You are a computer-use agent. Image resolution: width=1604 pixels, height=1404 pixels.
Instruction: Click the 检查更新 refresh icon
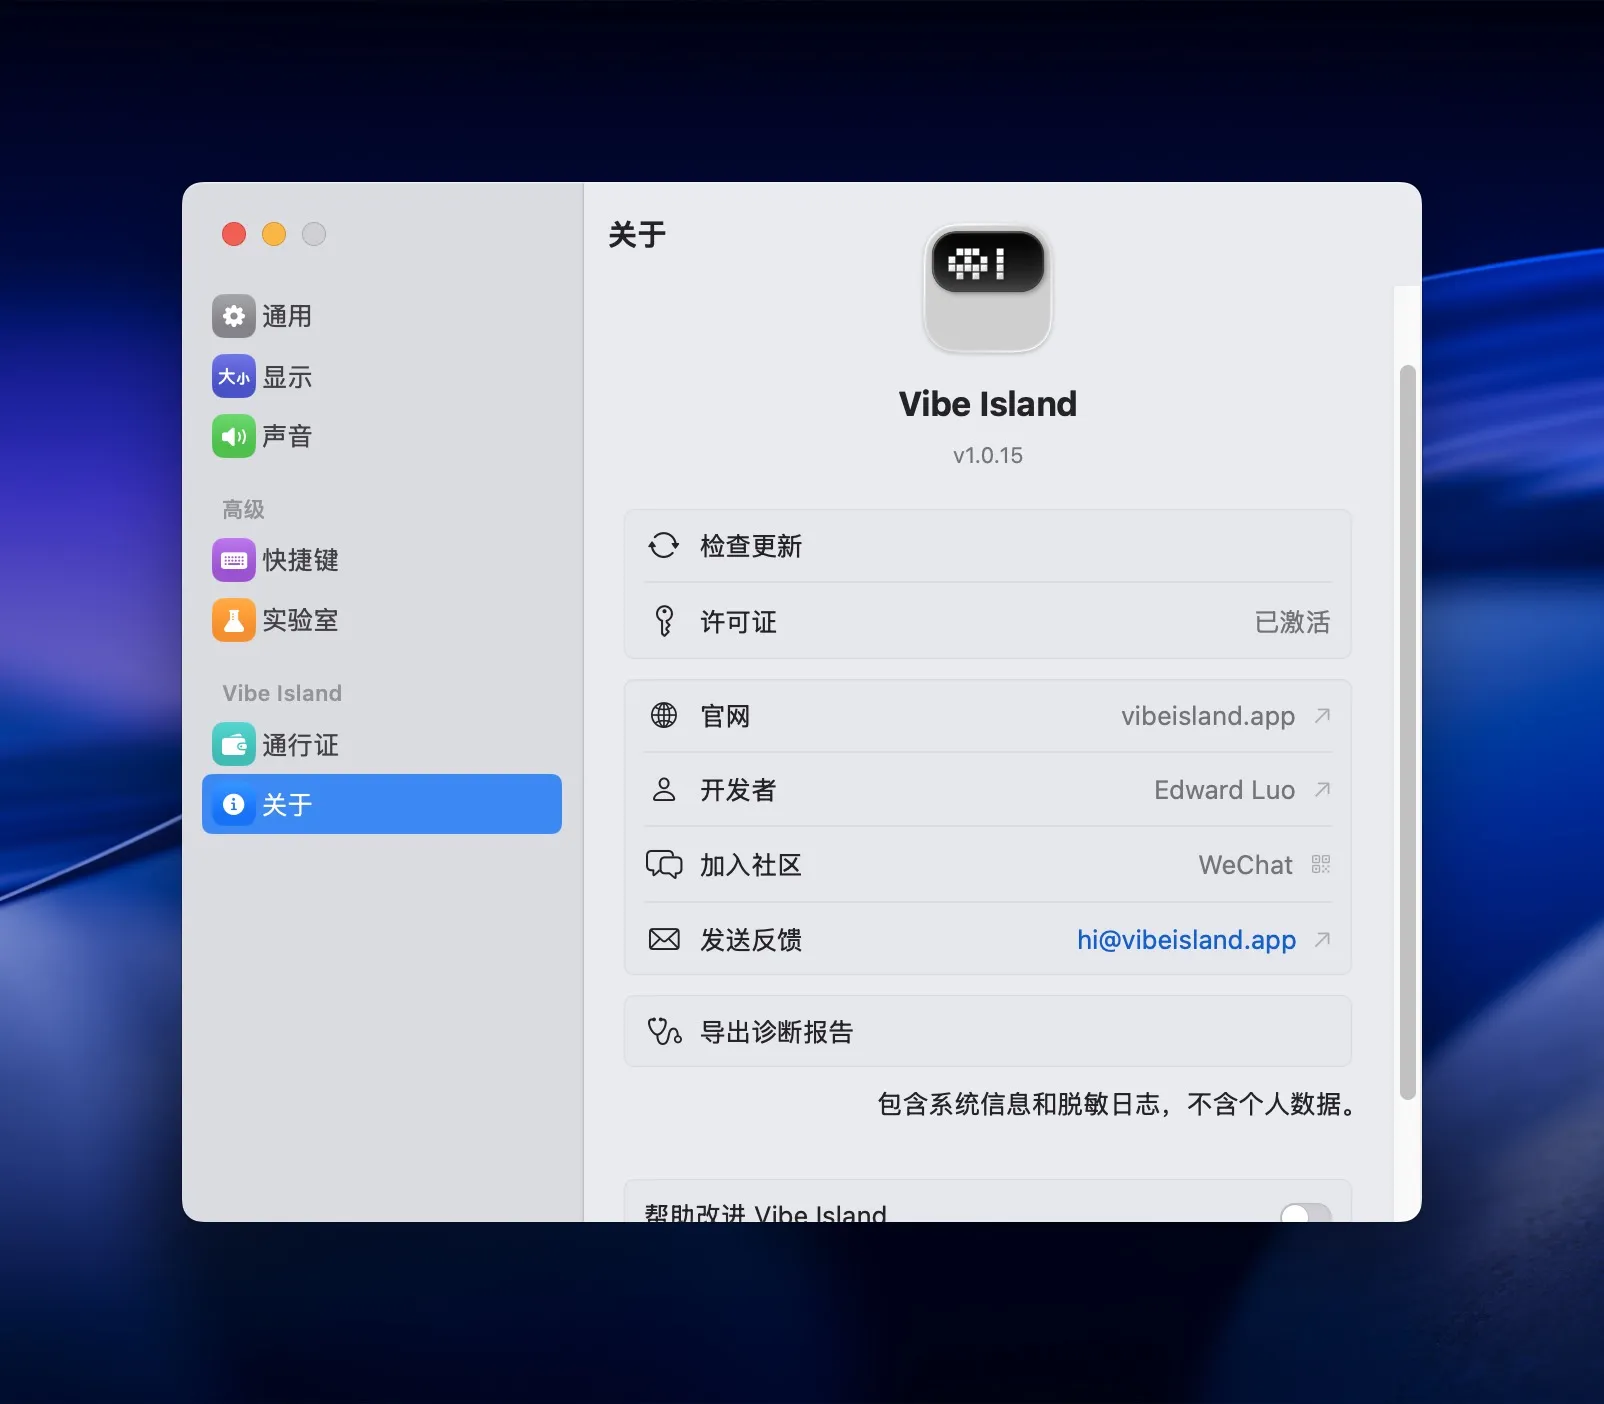pos(664,546)
